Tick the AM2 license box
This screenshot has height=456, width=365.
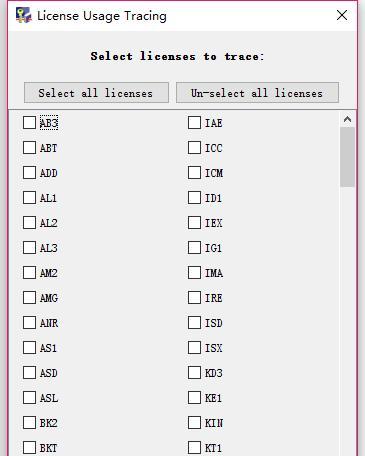[x=29, y=273]
